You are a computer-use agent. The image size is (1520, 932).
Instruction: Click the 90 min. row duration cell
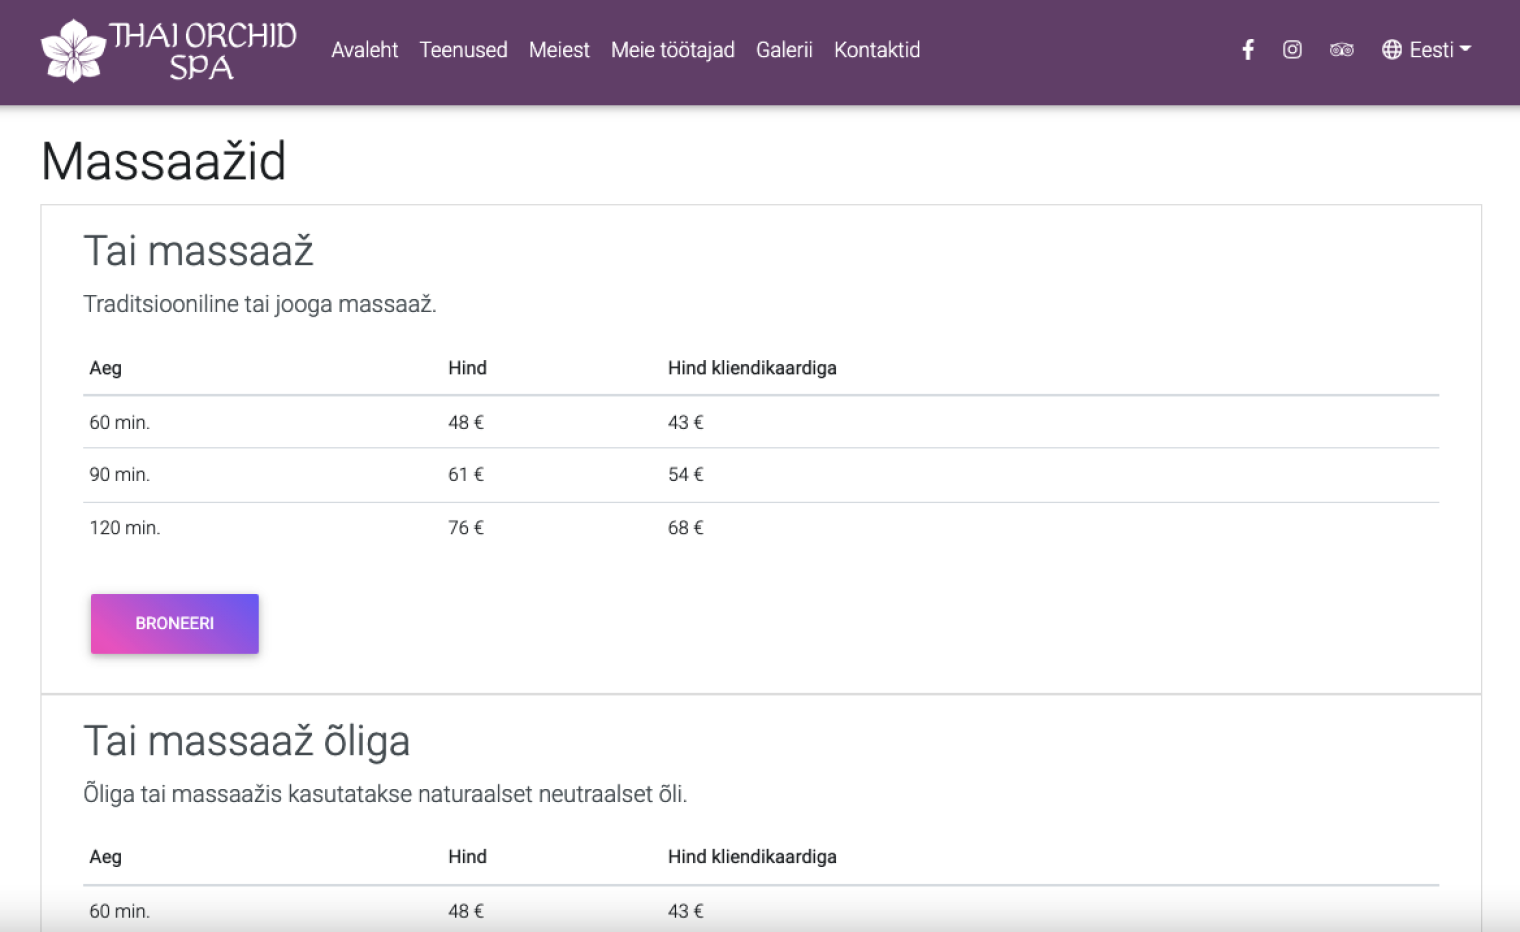pos(120,475)
